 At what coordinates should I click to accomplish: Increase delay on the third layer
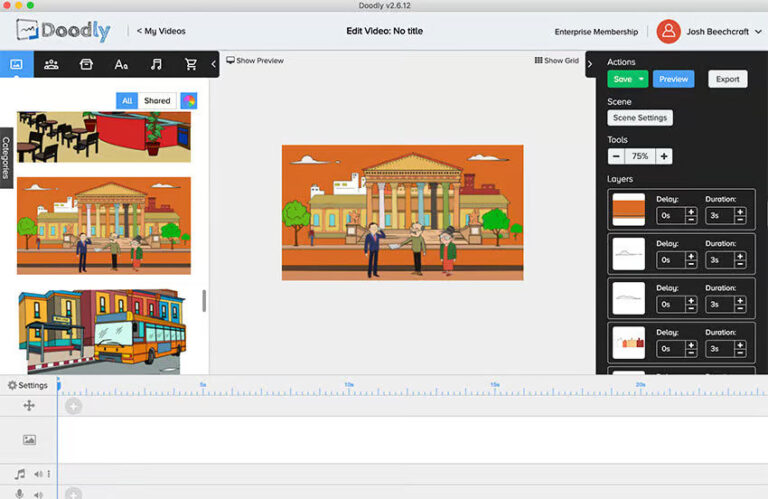tap(691, 301)
